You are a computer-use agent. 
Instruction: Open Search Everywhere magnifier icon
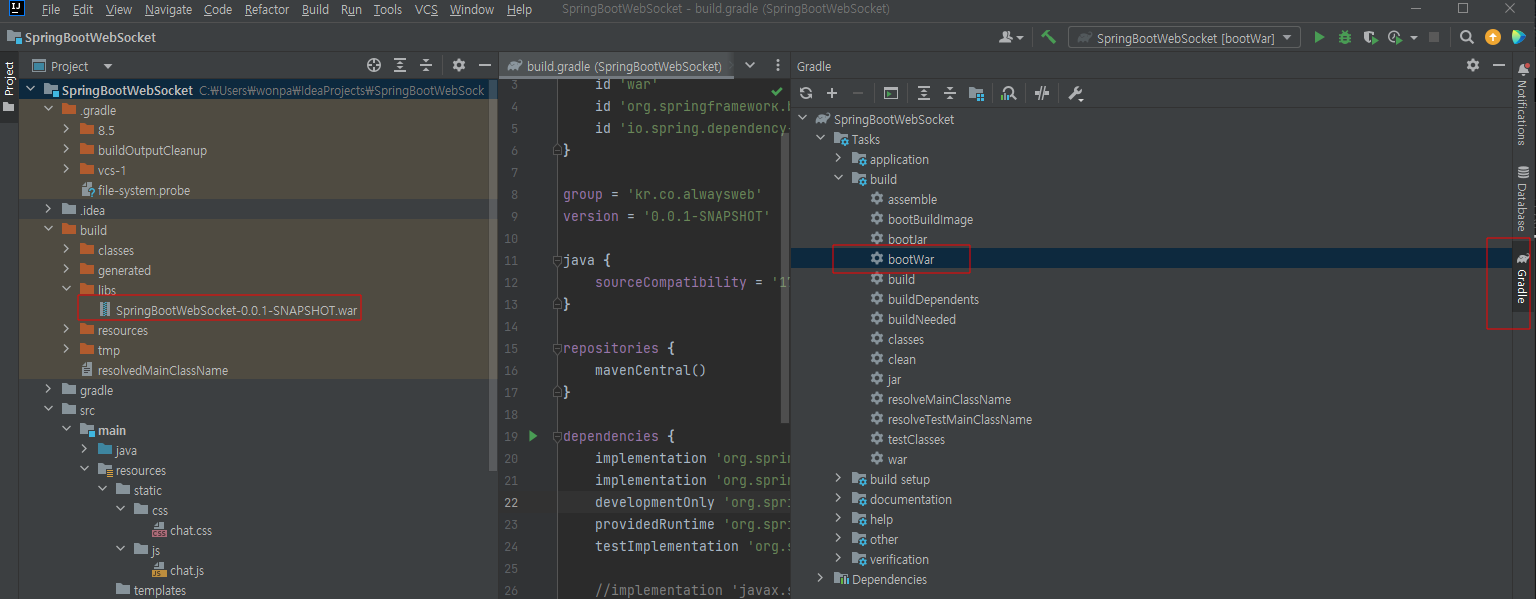[x=1466, y=37]
